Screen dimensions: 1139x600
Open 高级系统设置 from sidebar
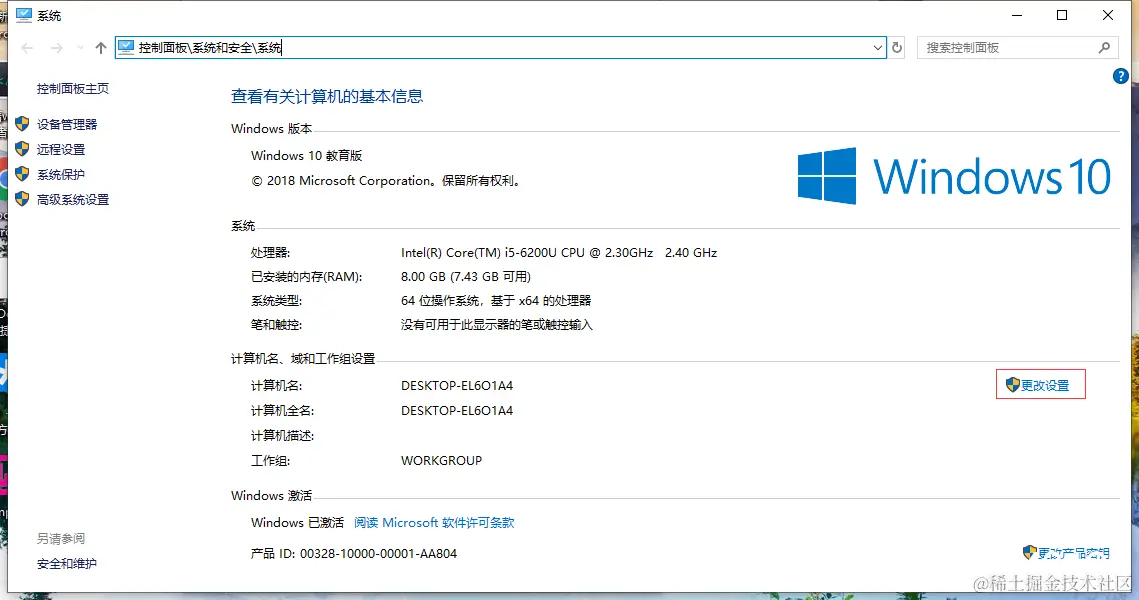73,200
